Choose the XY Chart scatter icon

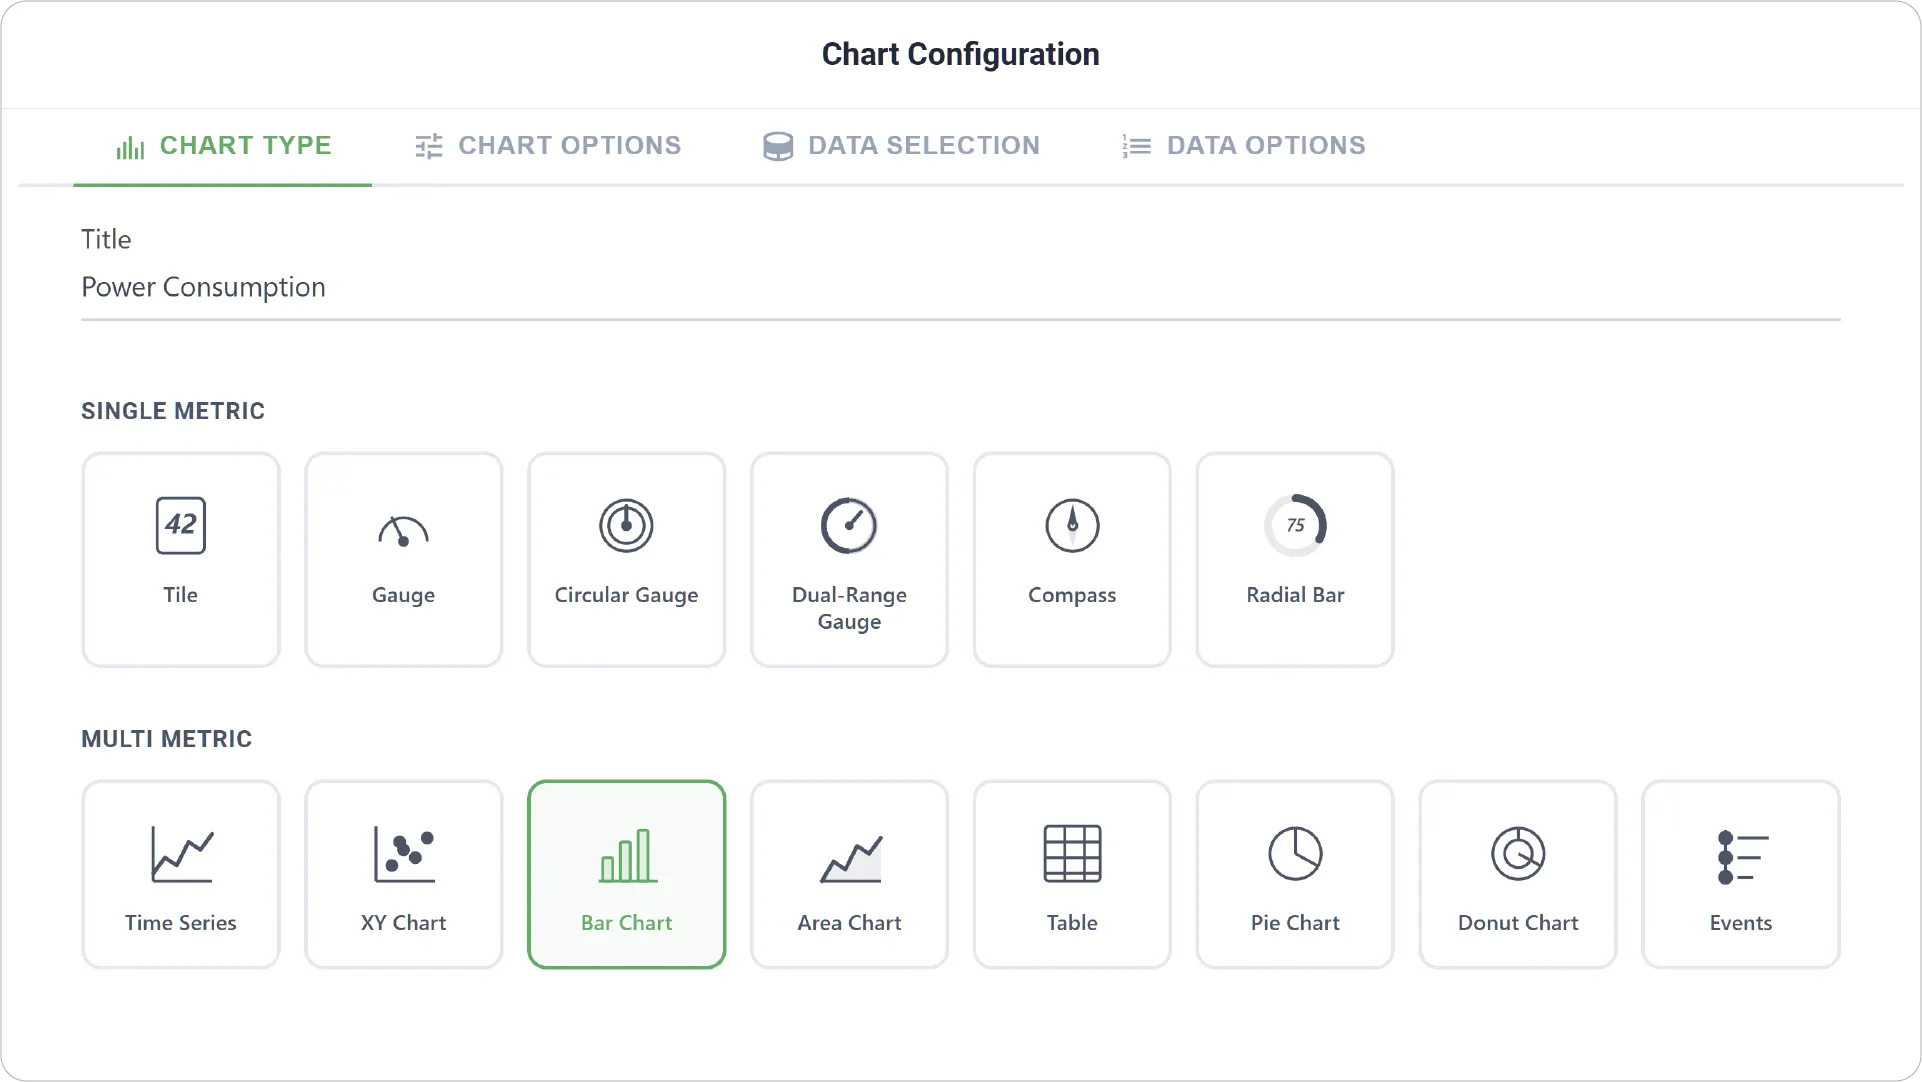pos(404,854)
